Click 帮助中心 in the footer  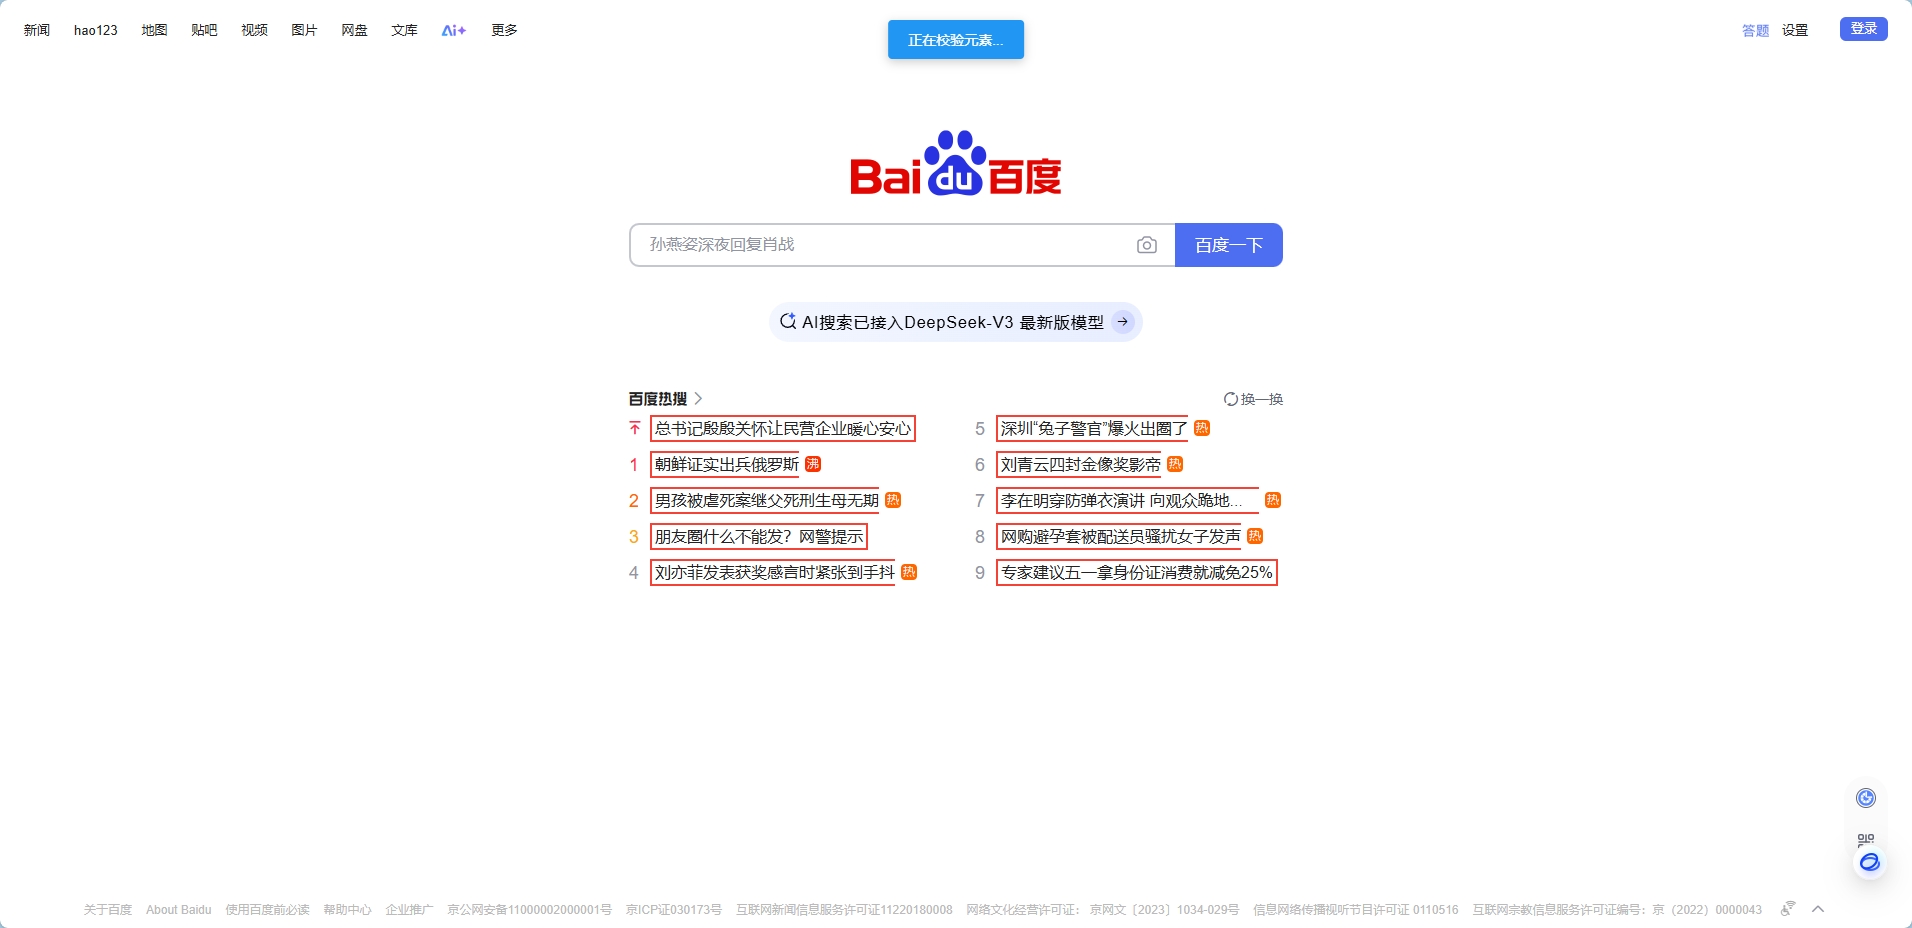[x=347, y=910]
